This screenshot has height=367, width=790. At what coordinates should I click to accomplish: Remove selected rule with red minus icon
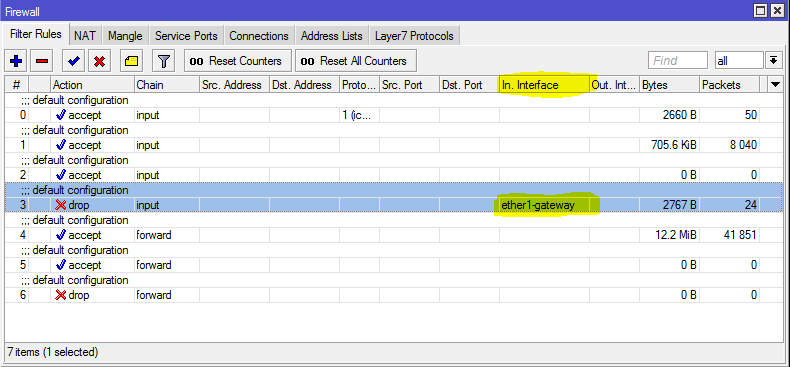point(42,61)
